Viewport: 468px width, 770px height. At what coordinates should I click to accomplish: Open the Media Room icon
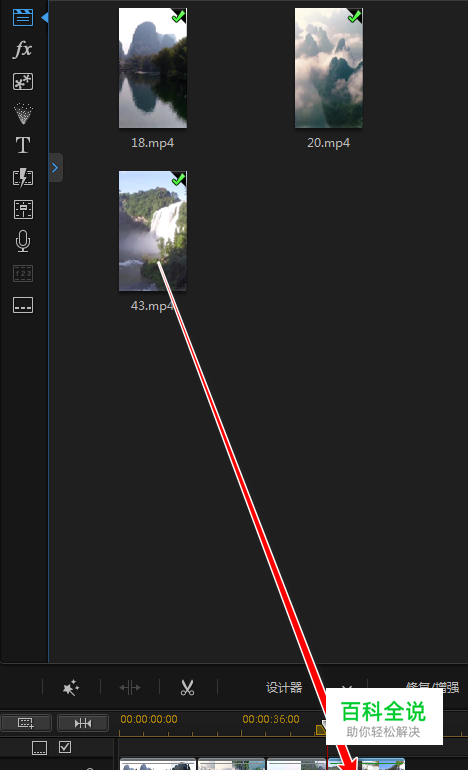click(x=23, y=18)
